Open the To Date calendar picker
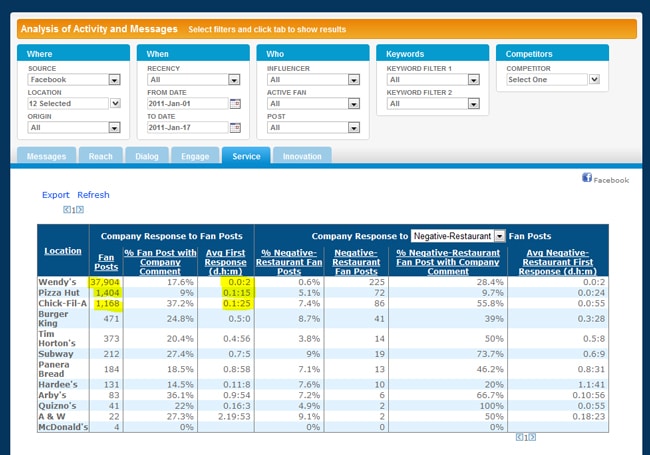 coord(235,128)
